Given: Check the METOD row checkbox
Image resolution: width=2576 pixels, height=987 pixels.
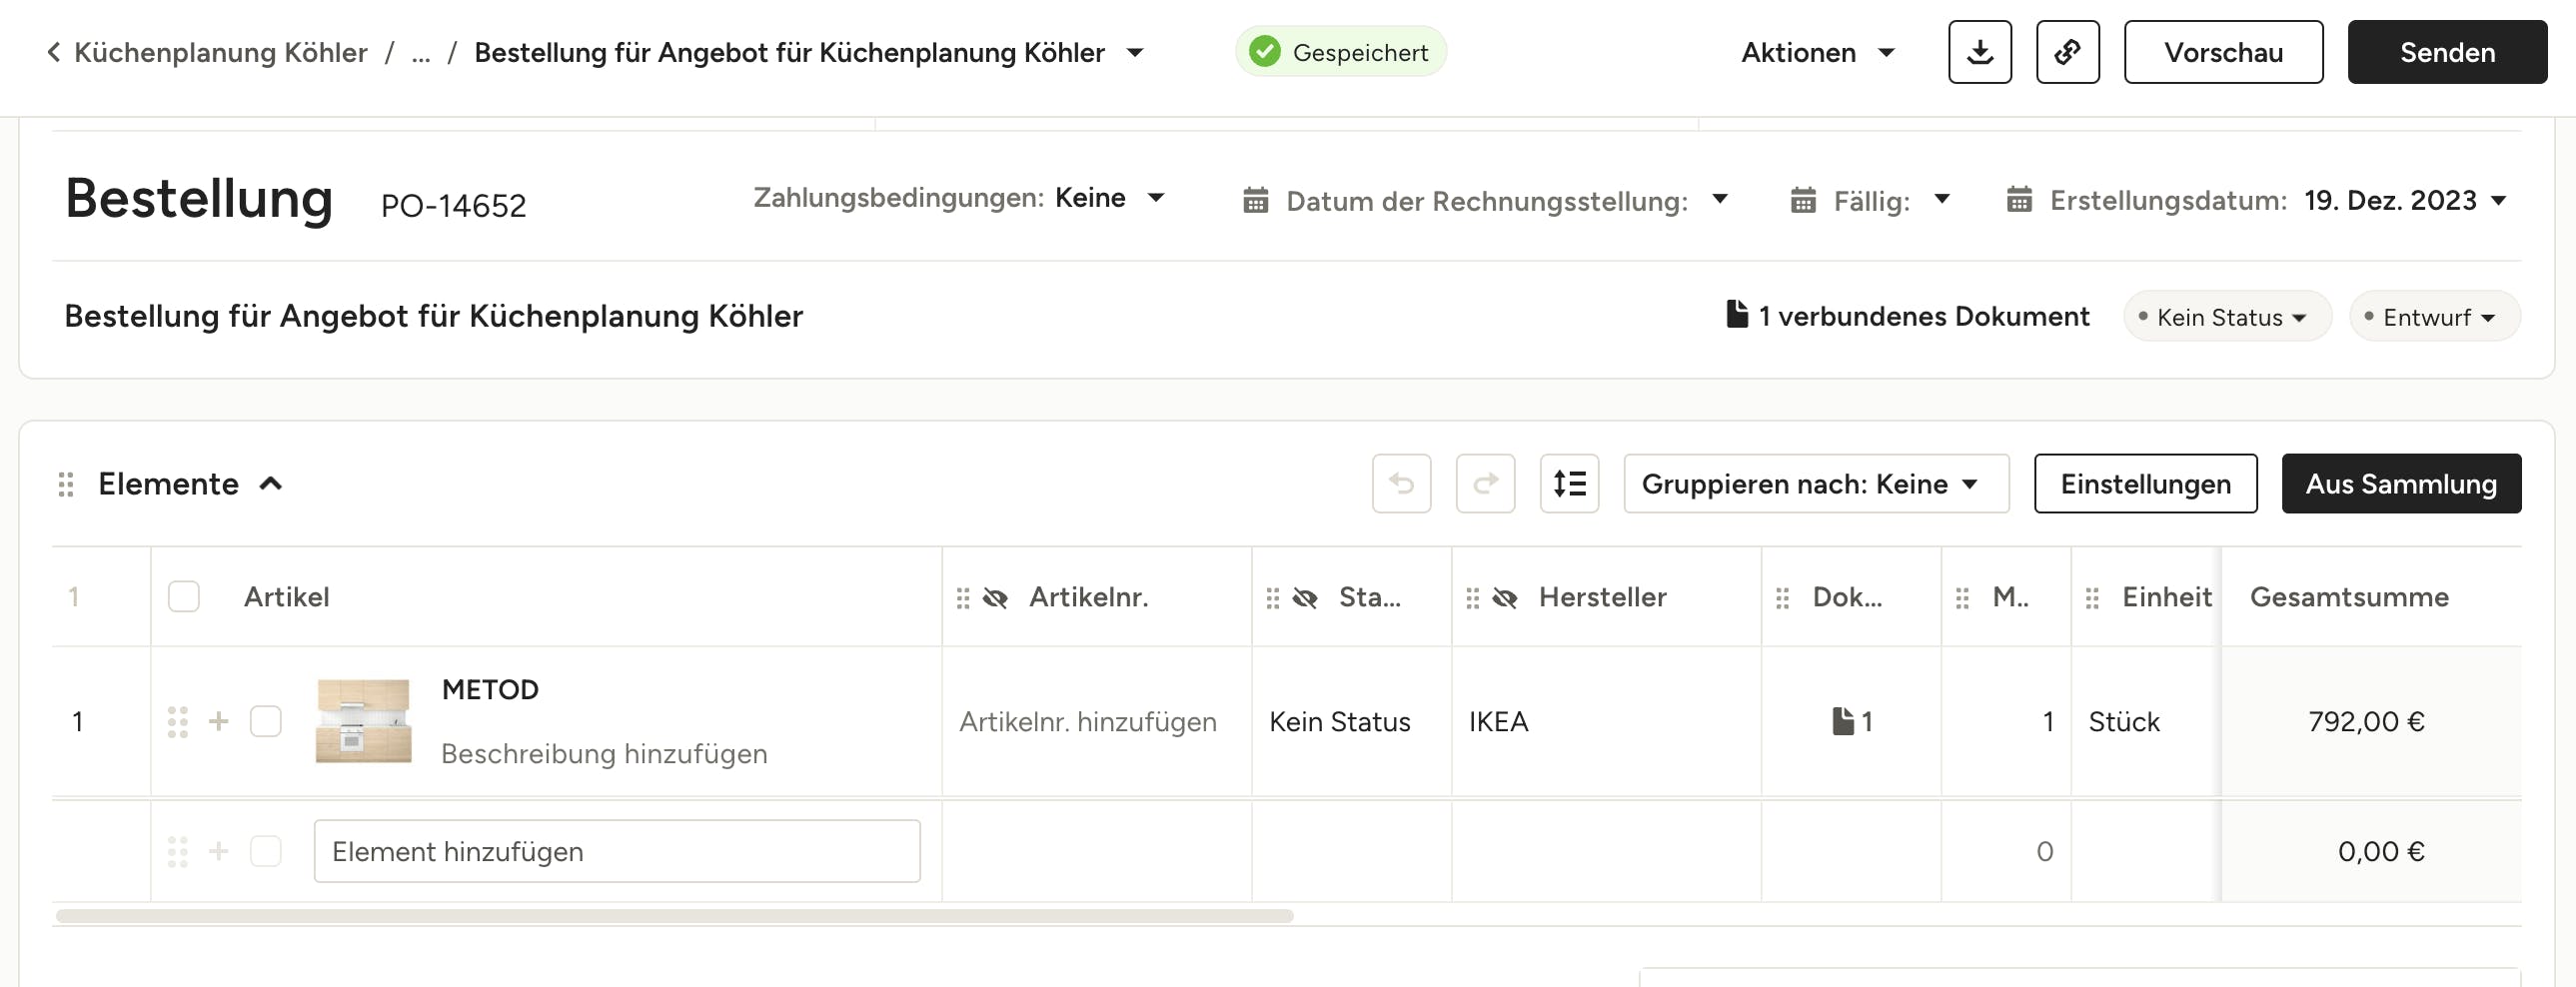Looking at the screenshot, I should pos(266,721).
